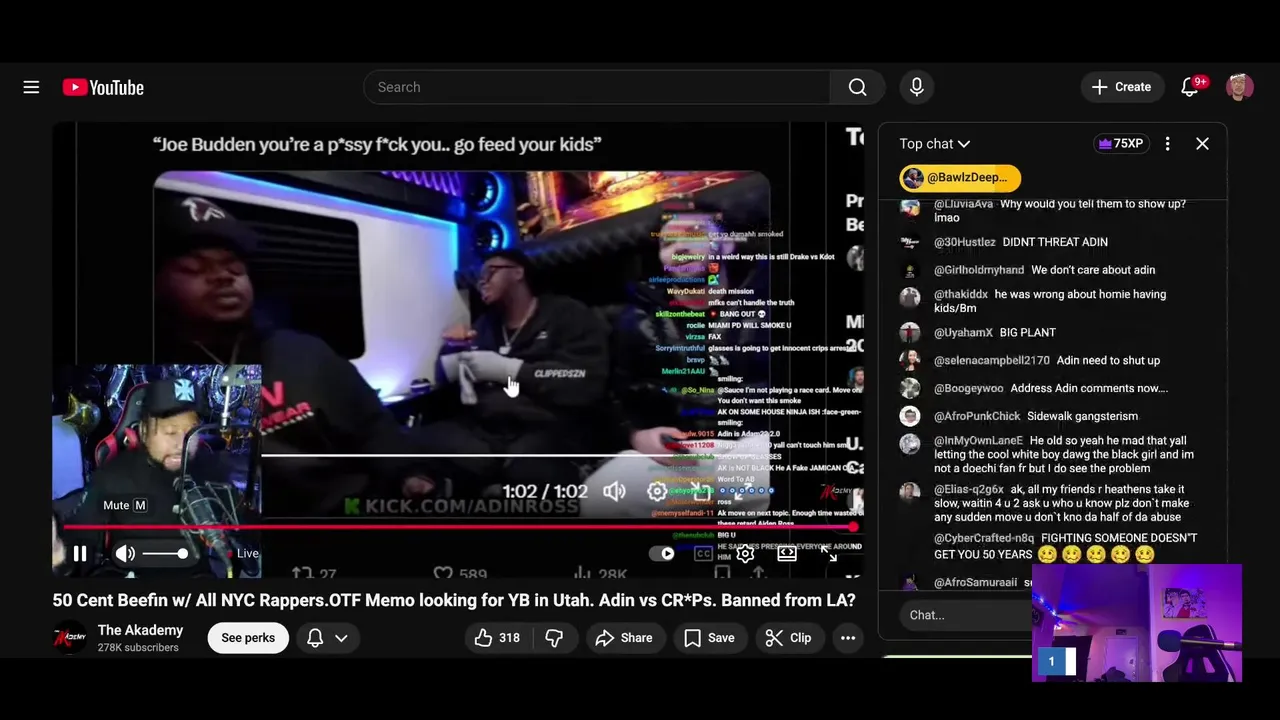Expand the Top chat mode dropdown
The image size is (1280, 720).
935,144
